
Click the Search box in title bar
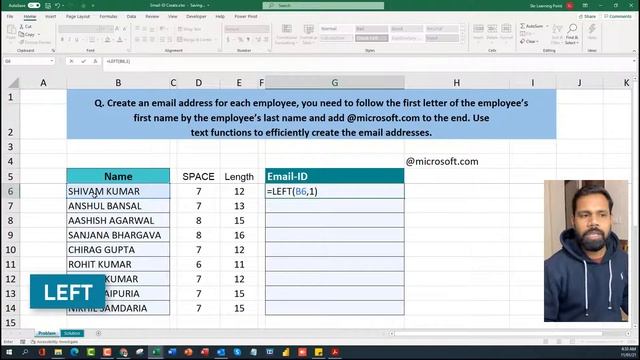coord(323,5)
